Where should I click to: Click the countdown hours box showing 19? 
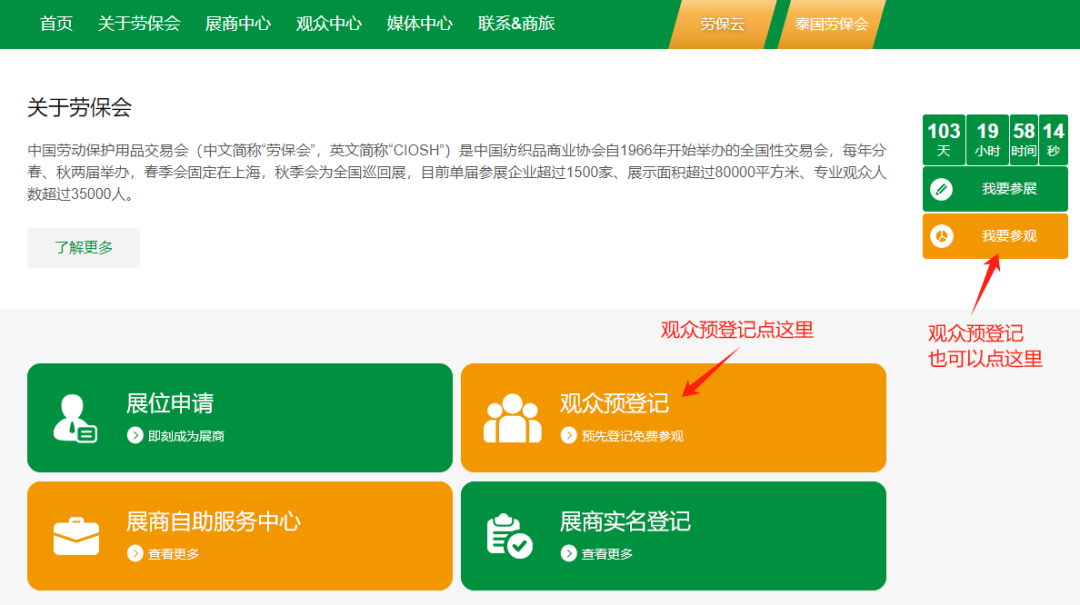click(x=988, y=140)
